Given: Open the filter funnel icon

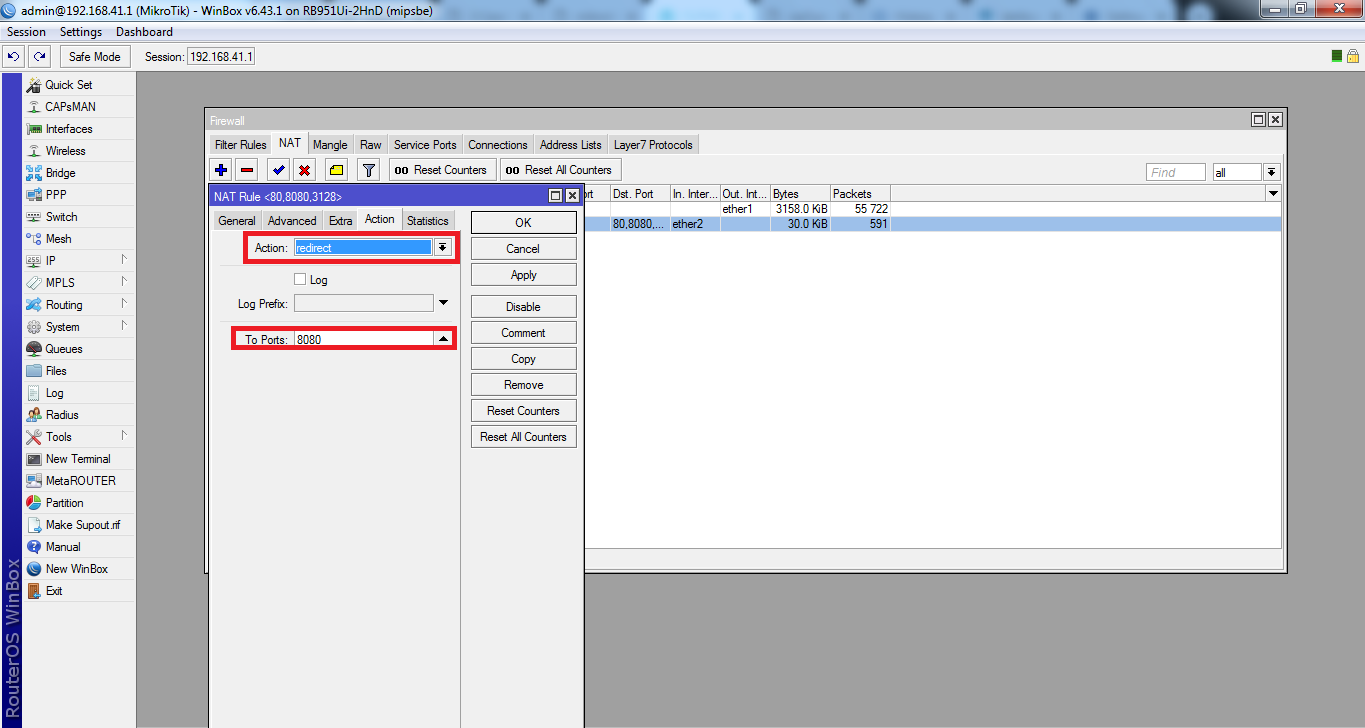Looking at the screenshot, I should point(369,170).
